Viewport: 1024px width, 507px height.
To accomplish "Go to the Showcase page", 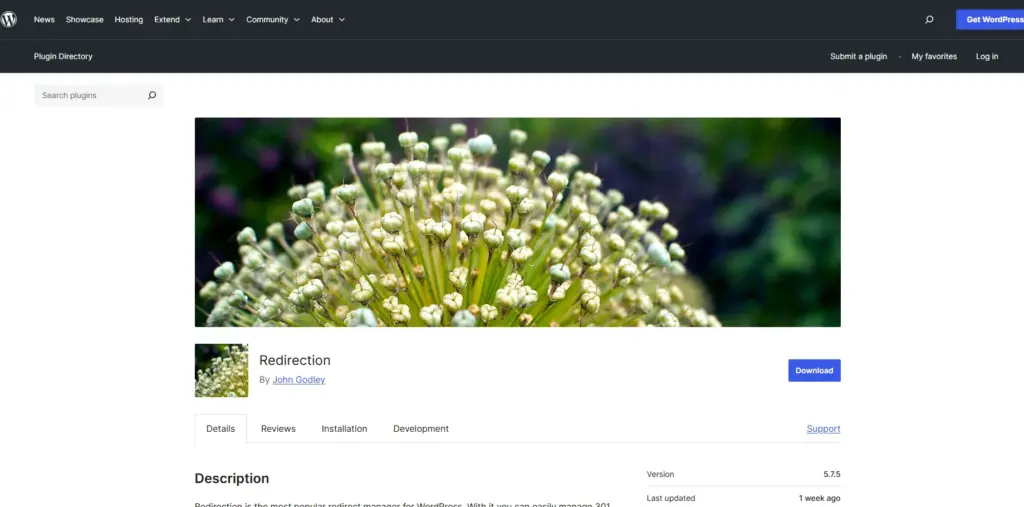I will [84, 19].
